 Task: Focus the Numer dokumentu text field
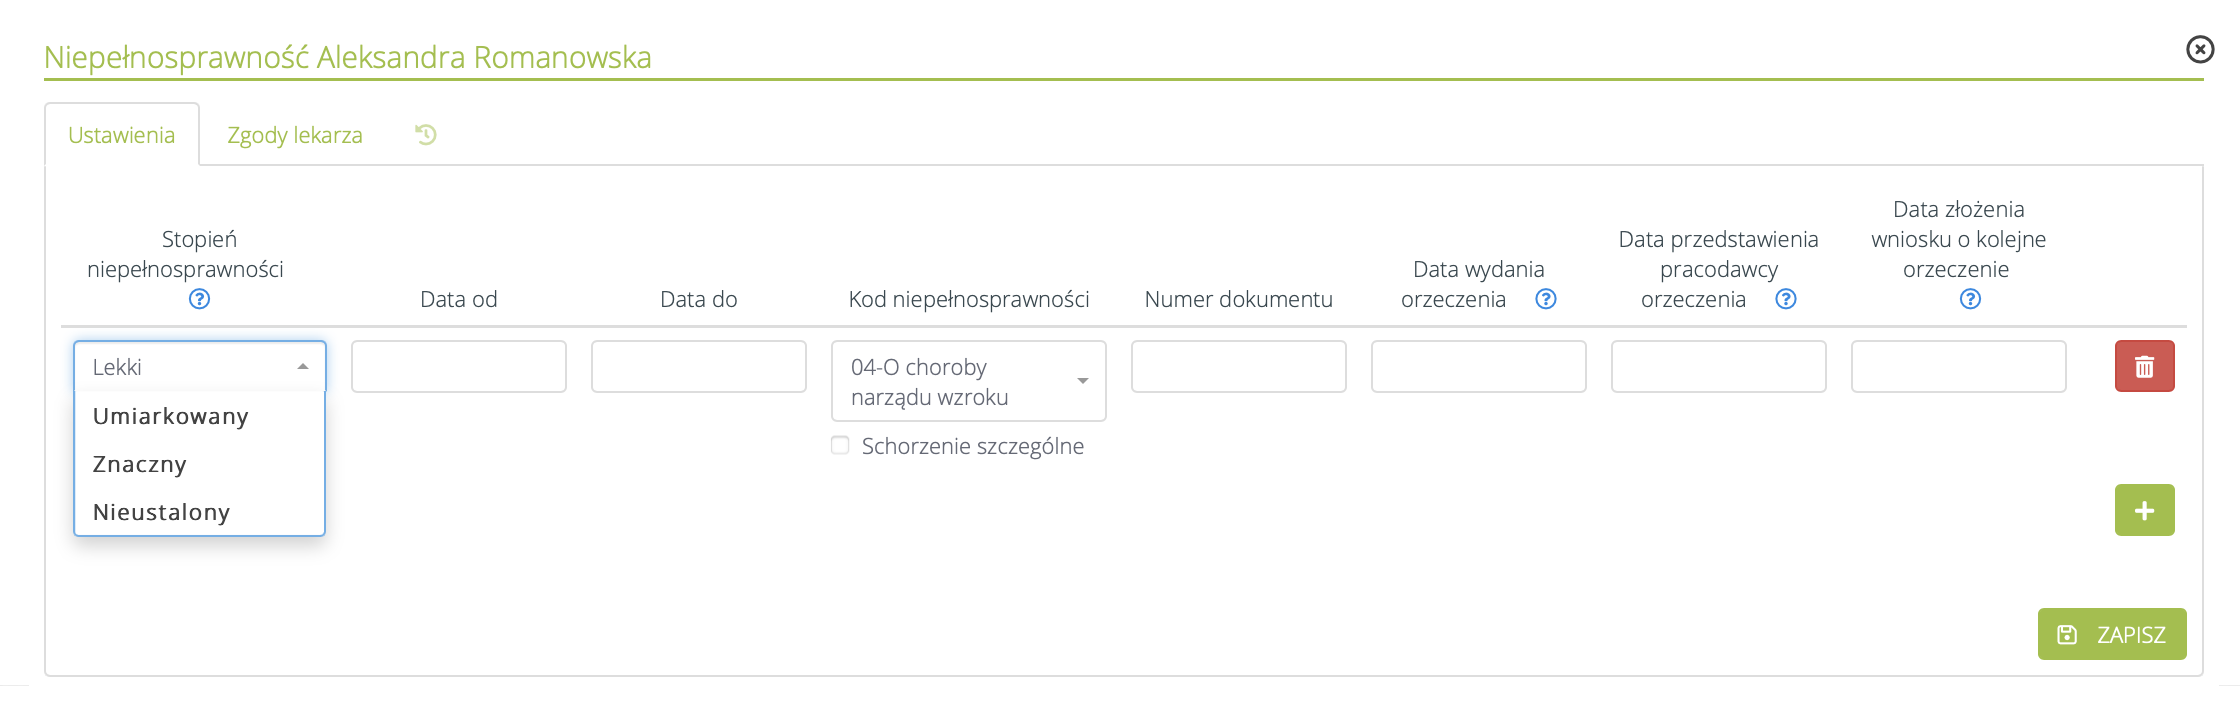[1238, 366]
